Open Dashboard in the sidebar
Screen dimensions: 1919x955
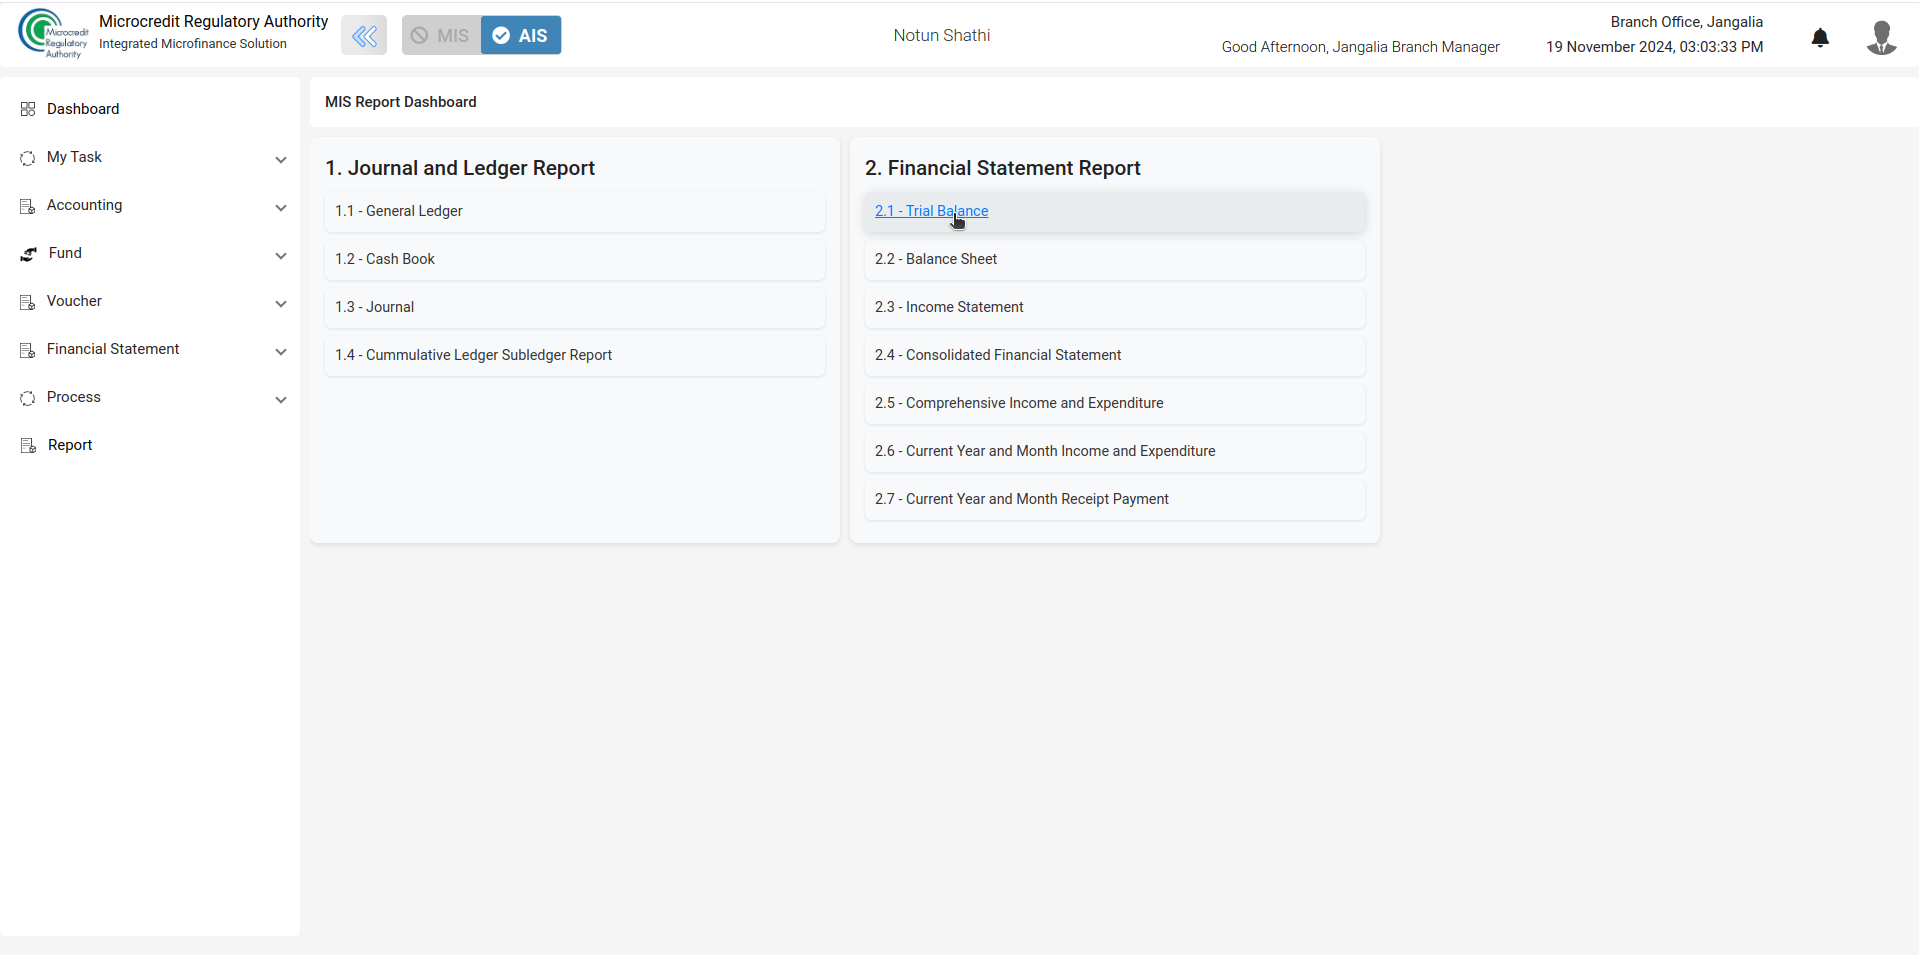pyautogui.click(x=83, y=109)
